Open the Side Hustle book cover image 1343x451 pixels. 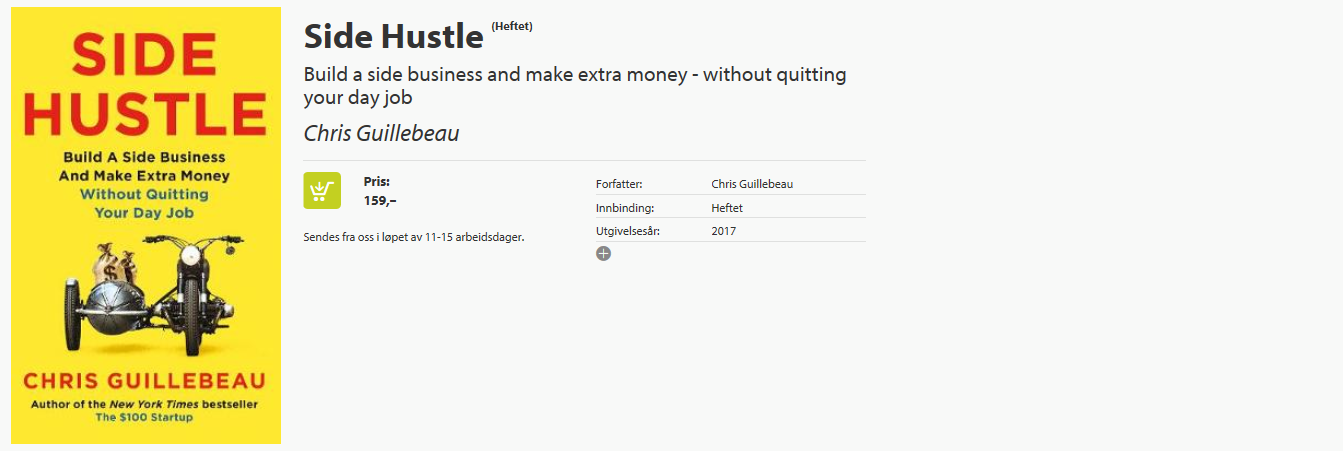[x=146, y=225]
